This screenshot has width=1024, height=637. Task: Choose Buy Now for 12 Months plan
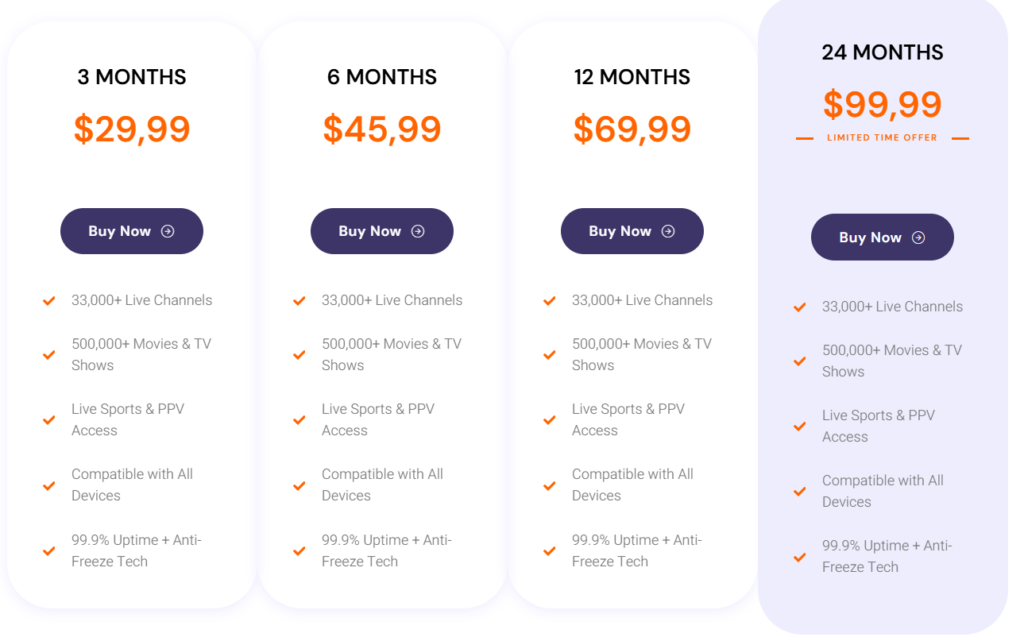coord(631,231)
